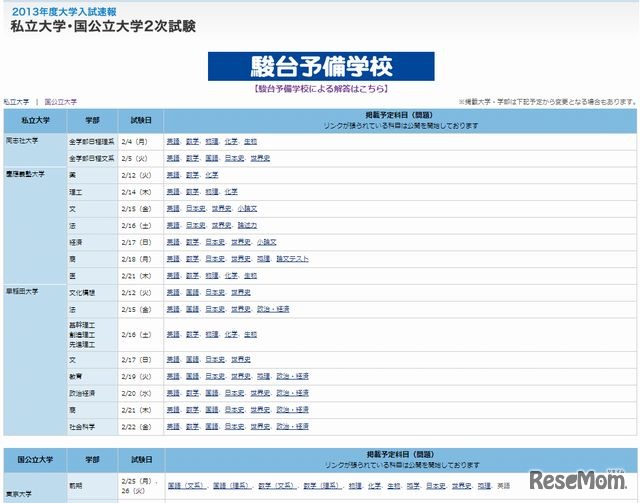Jump to 私立大学 anchor link at top

pos(16,102)
